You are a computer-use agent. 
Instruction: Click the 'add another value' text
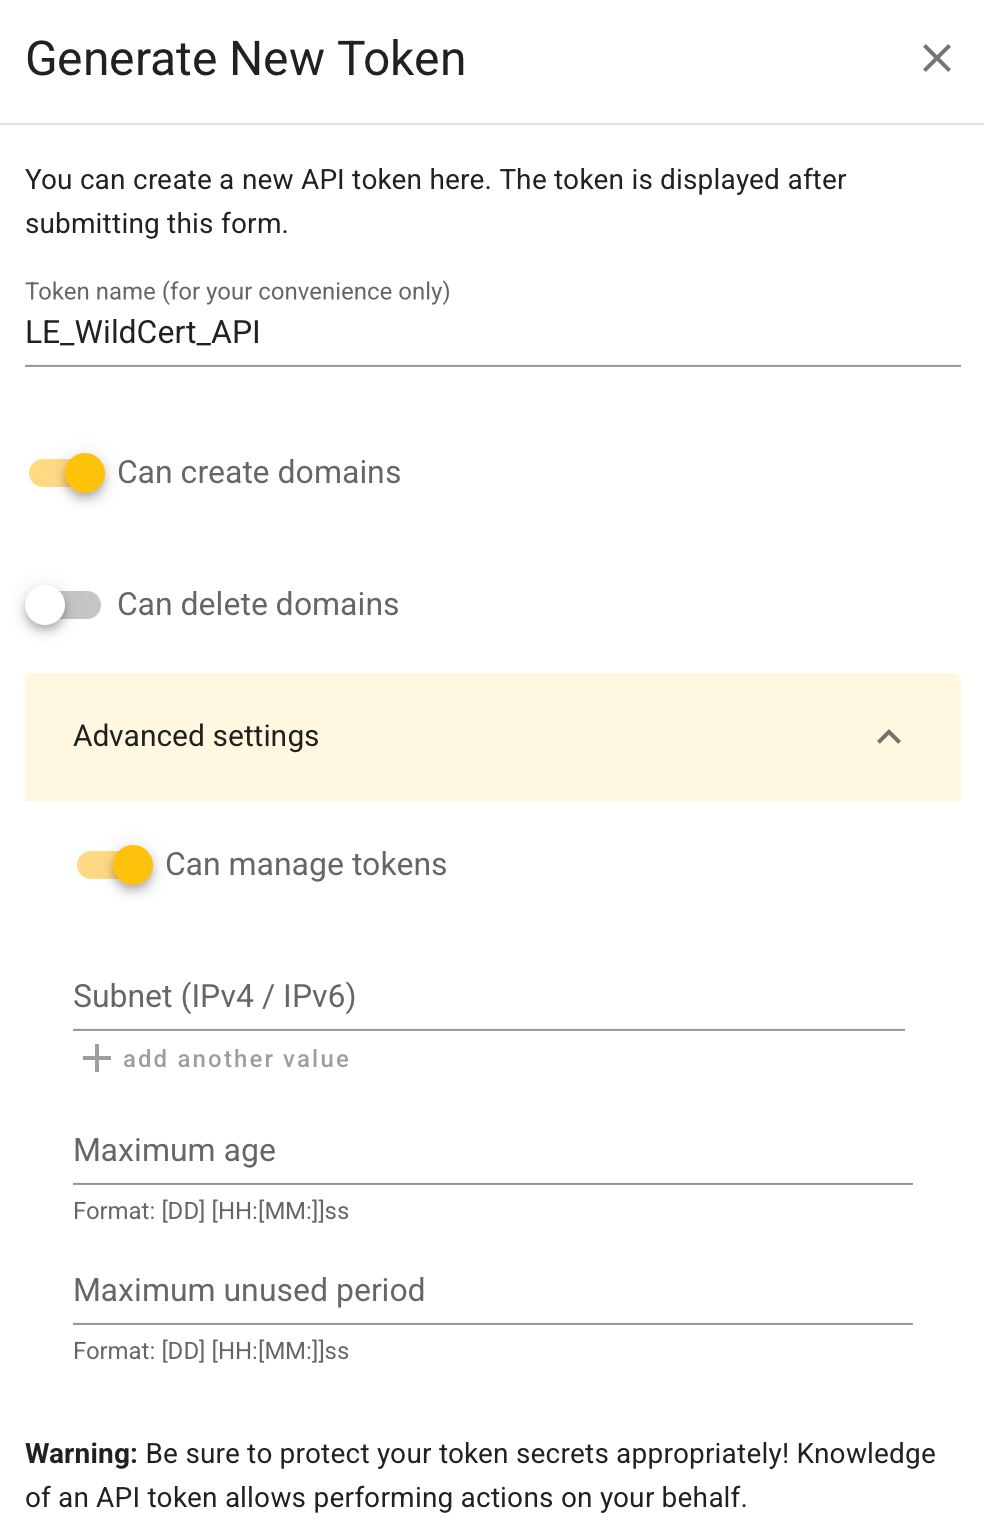(x=236, y=1059)
